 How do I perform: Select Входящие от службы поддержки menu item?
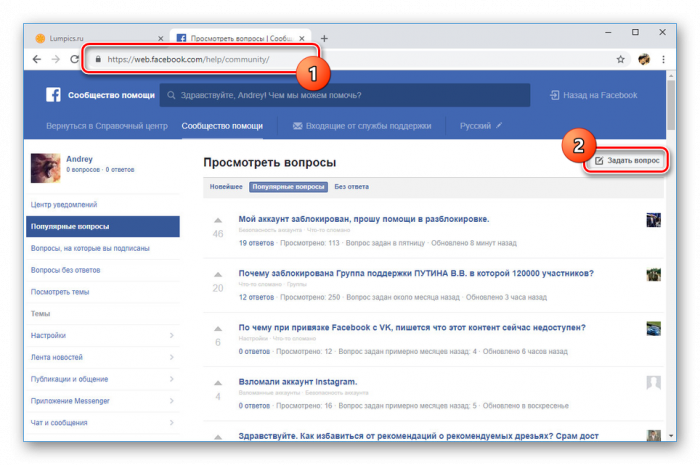pyautogui.click(x=361, y=126)
